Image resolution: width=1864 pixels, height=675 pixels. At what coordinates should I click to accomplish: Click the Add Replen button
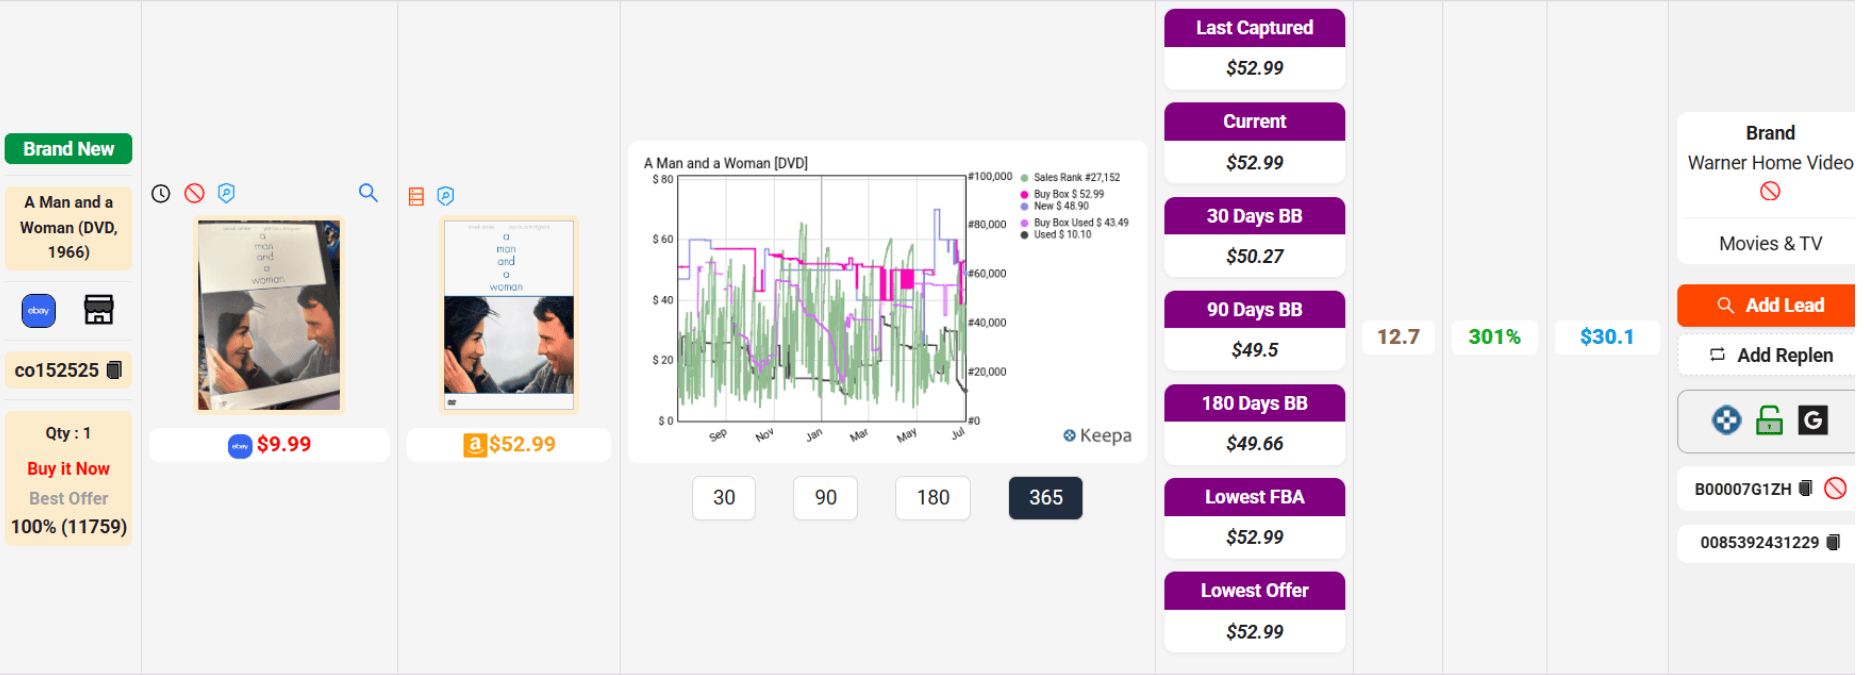1770,355
